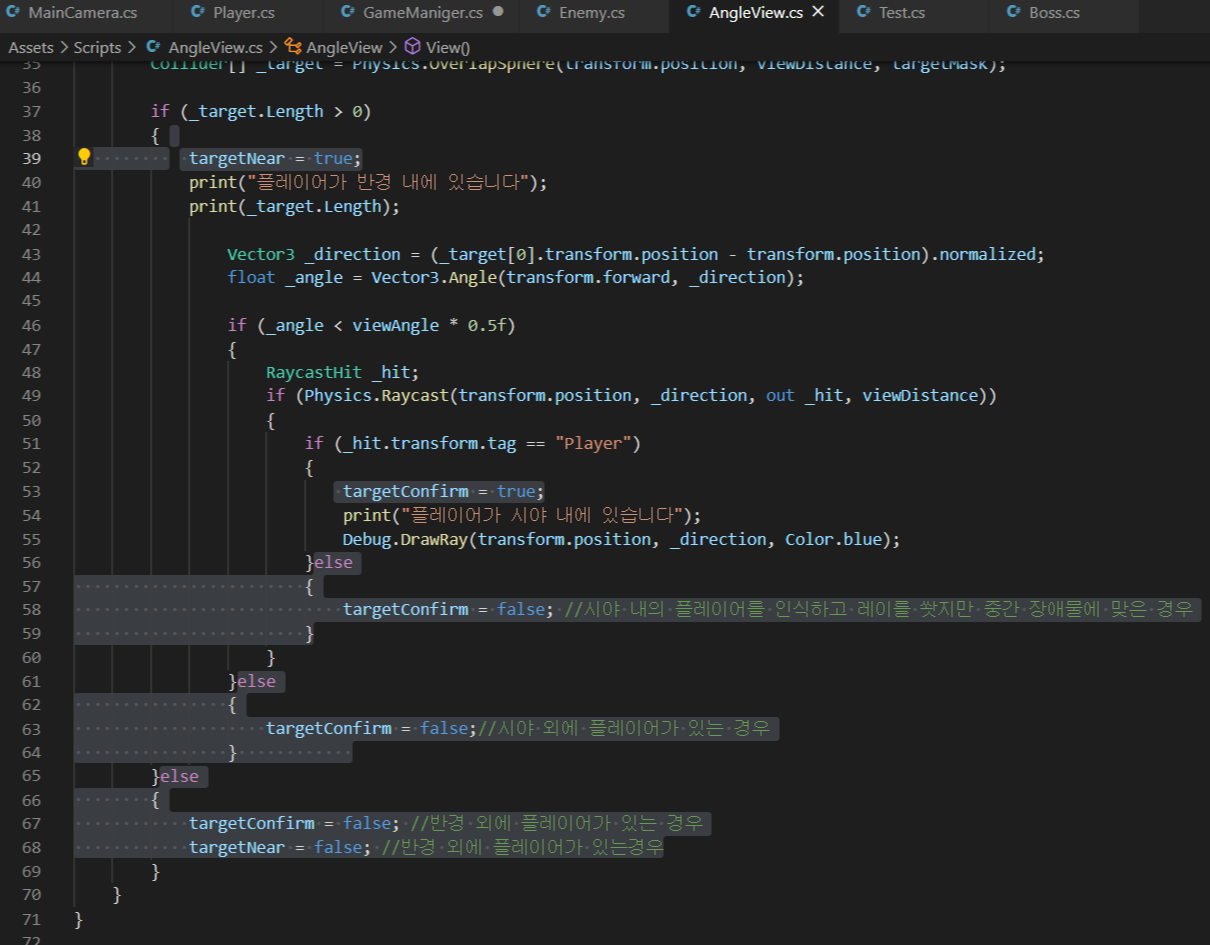Open the AngleView class breadcrumb
The height and width of the screenshot is (945, 1210).
click(344, 47)
